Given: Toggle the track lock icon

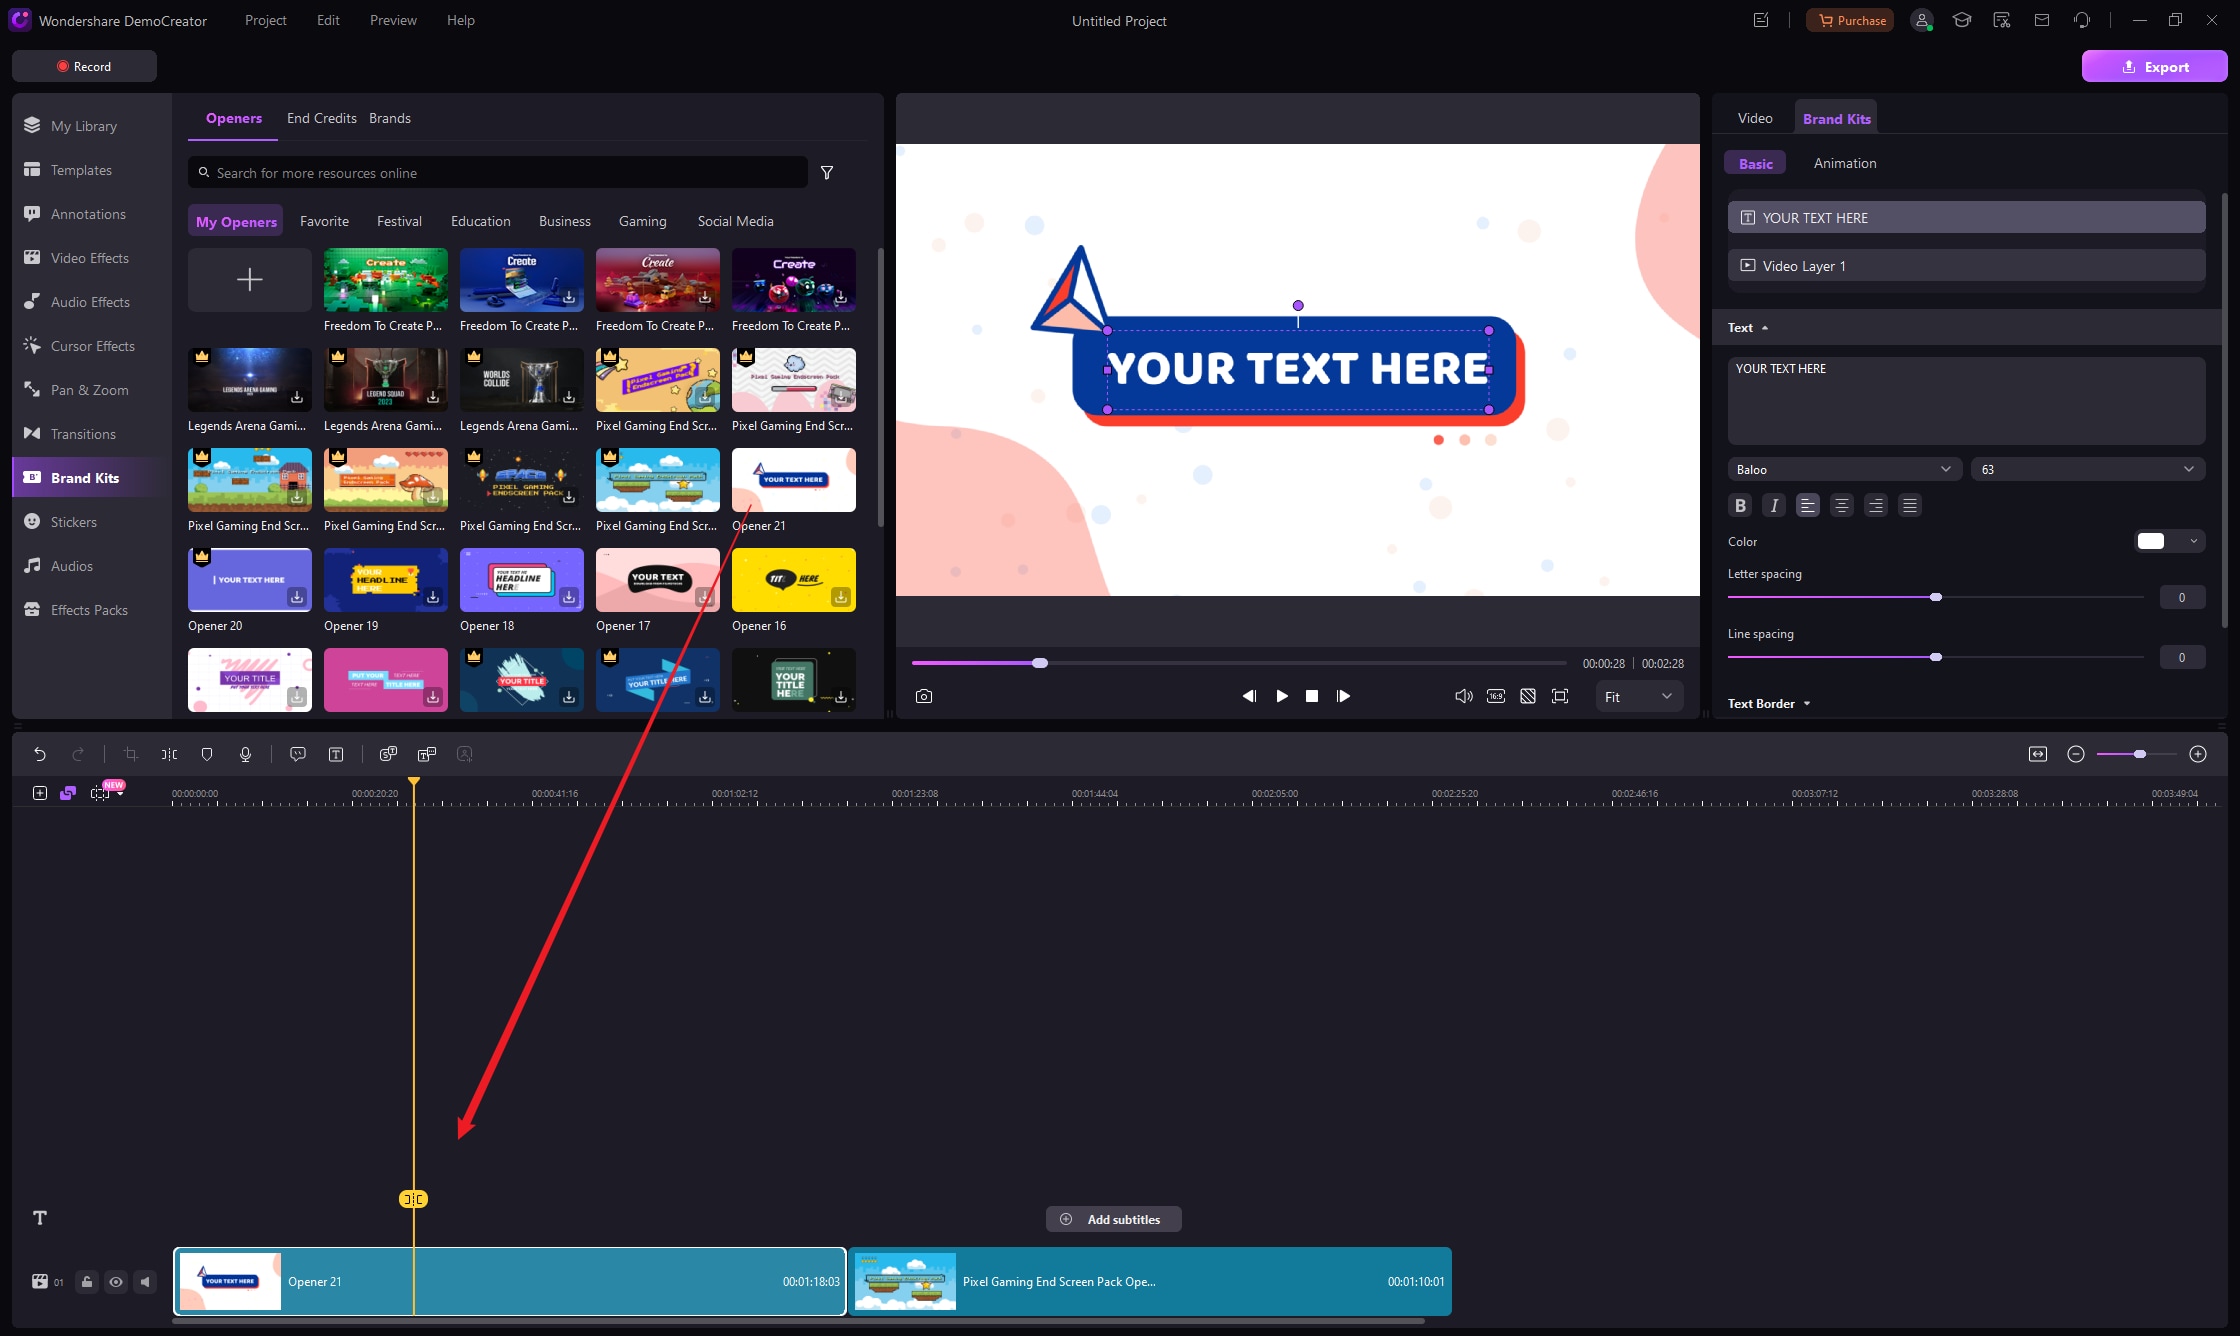Looking at the screenshot, I should tap(87, 1282).
